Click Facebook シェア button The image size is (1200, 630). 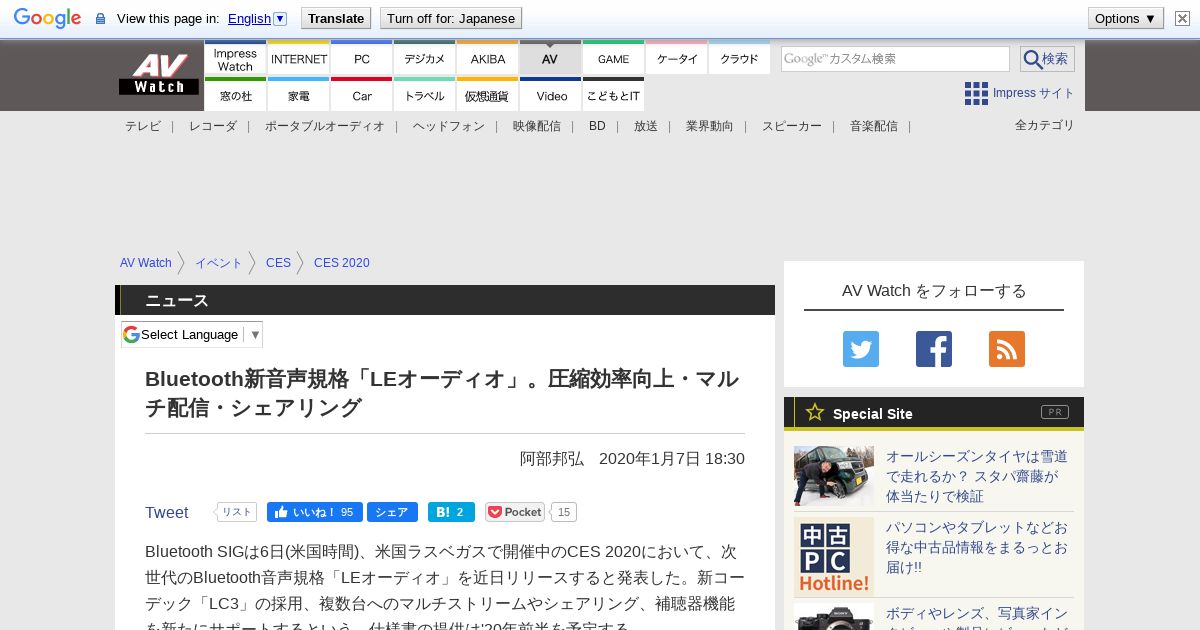point(392,512)
